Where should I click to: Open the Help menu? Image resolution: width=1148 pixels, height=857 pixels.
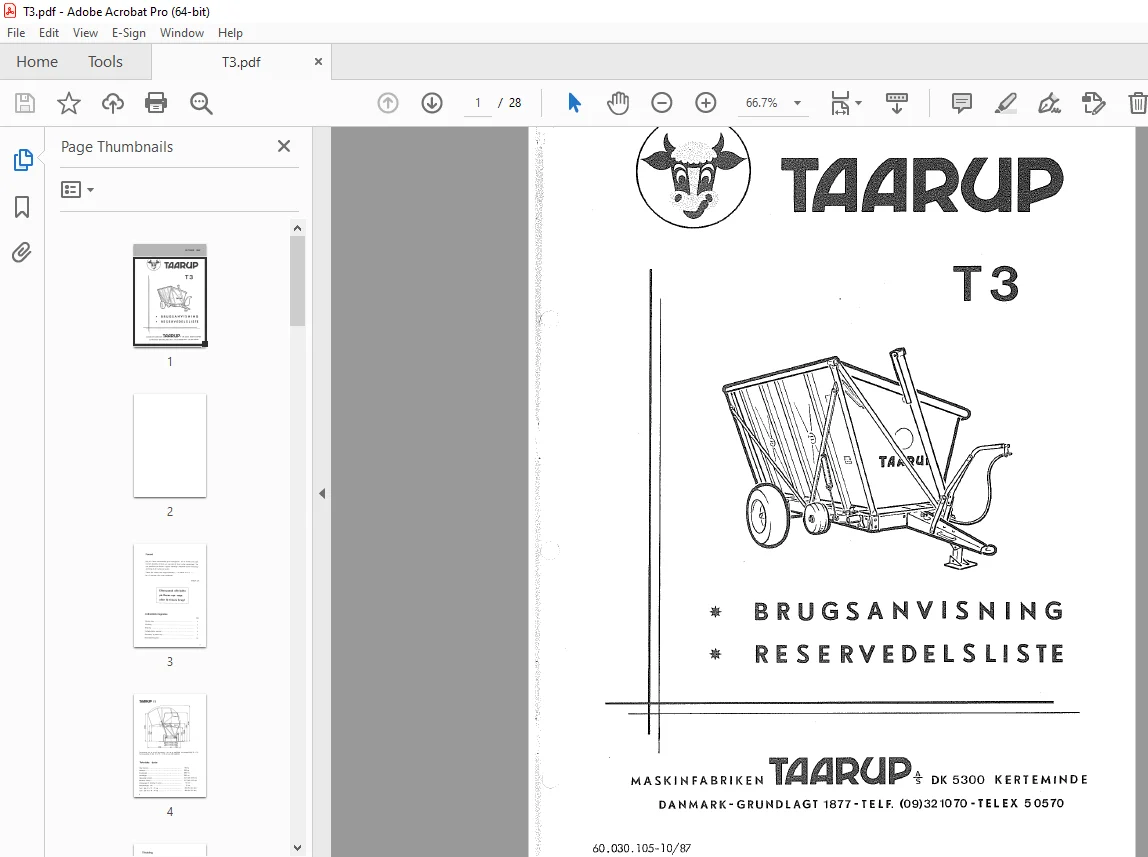tap(230, 33)
